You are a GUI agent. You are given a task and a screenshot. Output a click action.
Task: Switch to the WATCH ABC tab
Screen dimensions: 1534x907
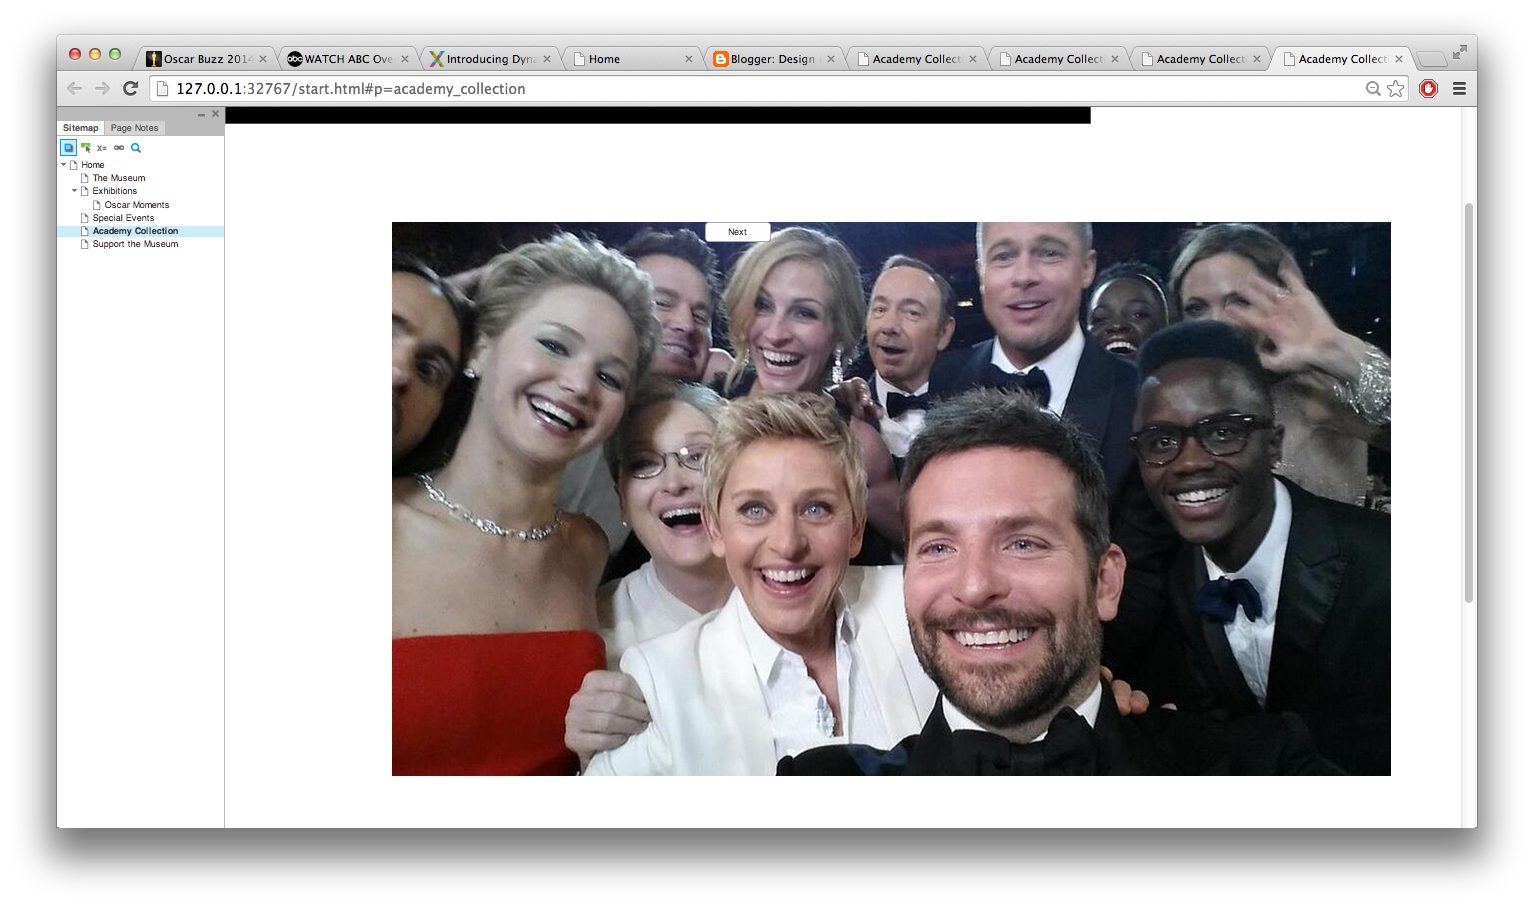pos(349,59)
